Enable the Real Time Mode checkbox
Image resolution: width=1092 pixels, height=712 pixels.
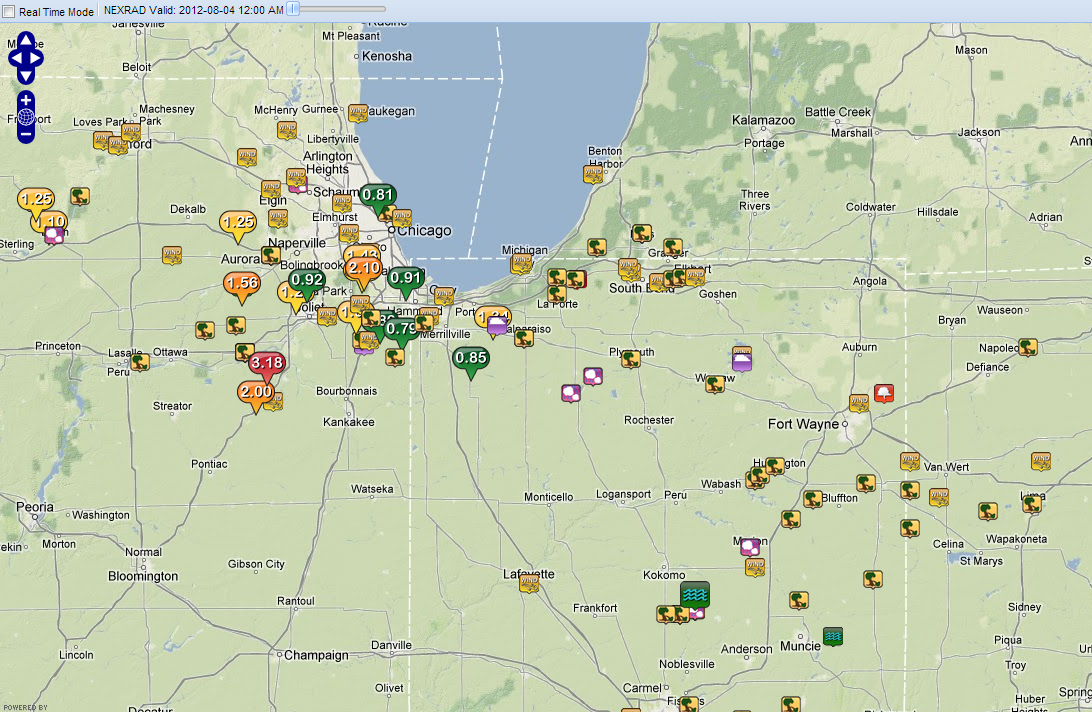9,12
